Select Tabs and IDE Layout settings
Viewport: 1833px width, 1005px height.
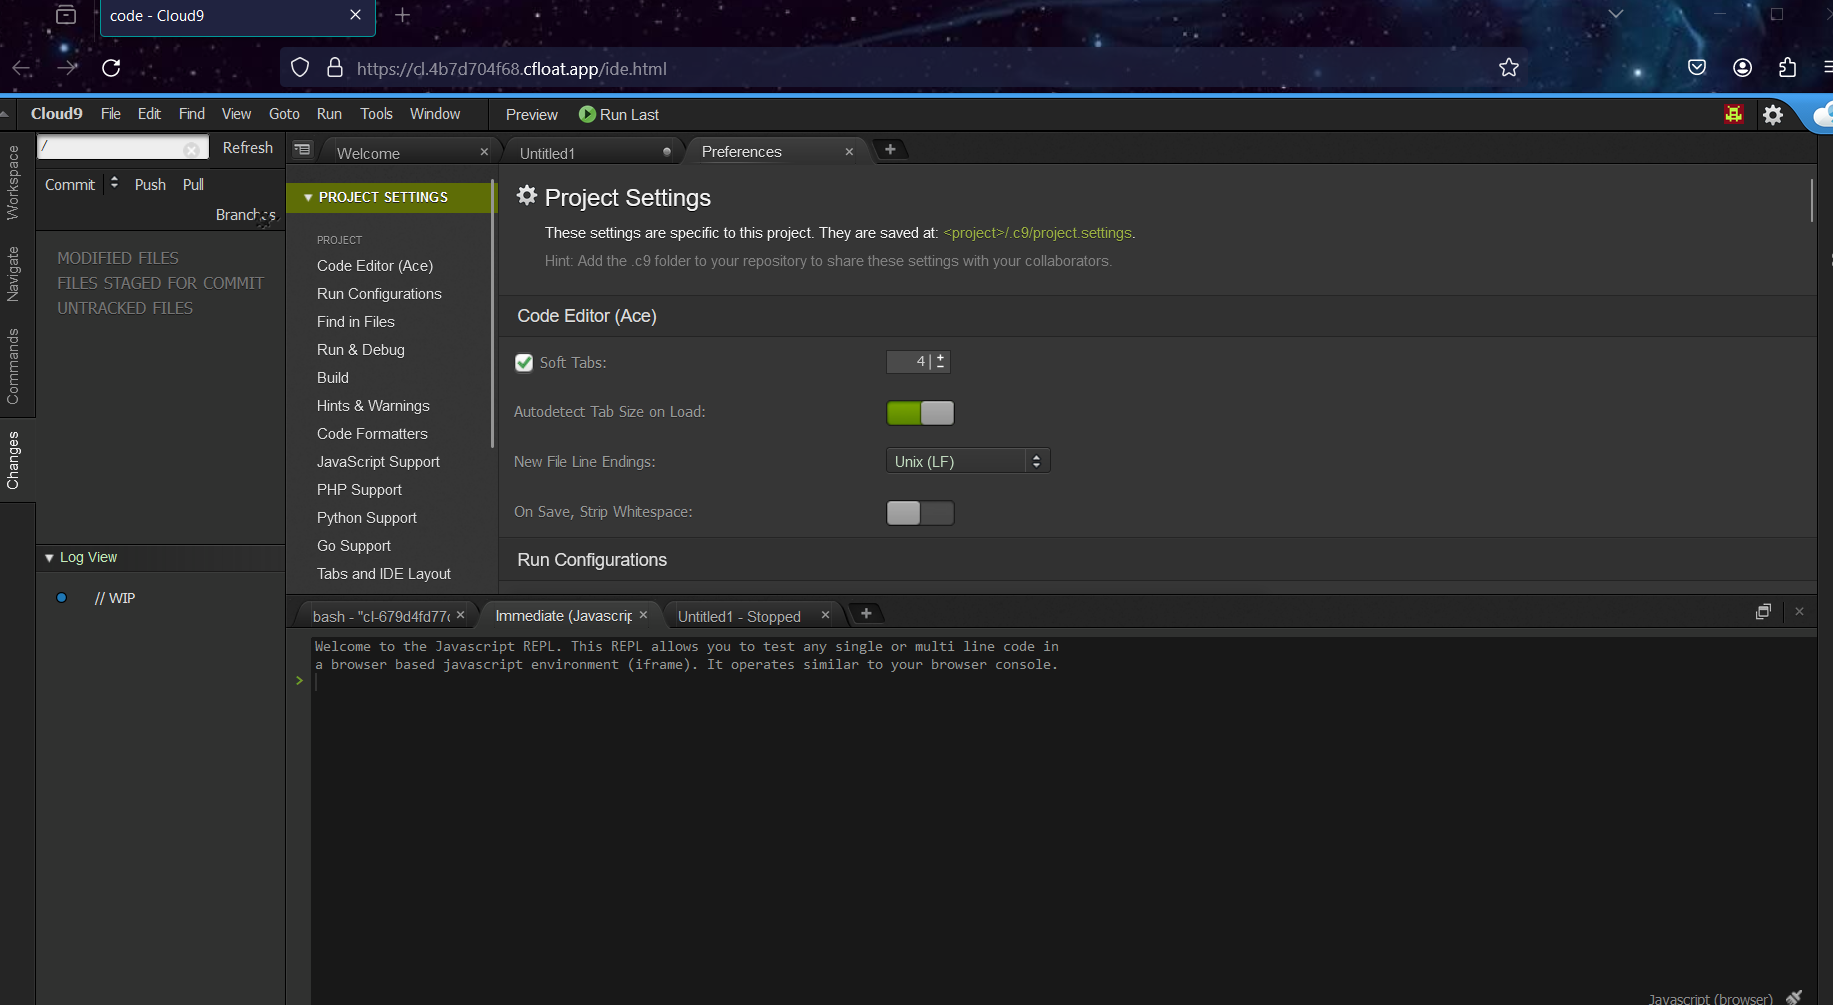(384, 574)
